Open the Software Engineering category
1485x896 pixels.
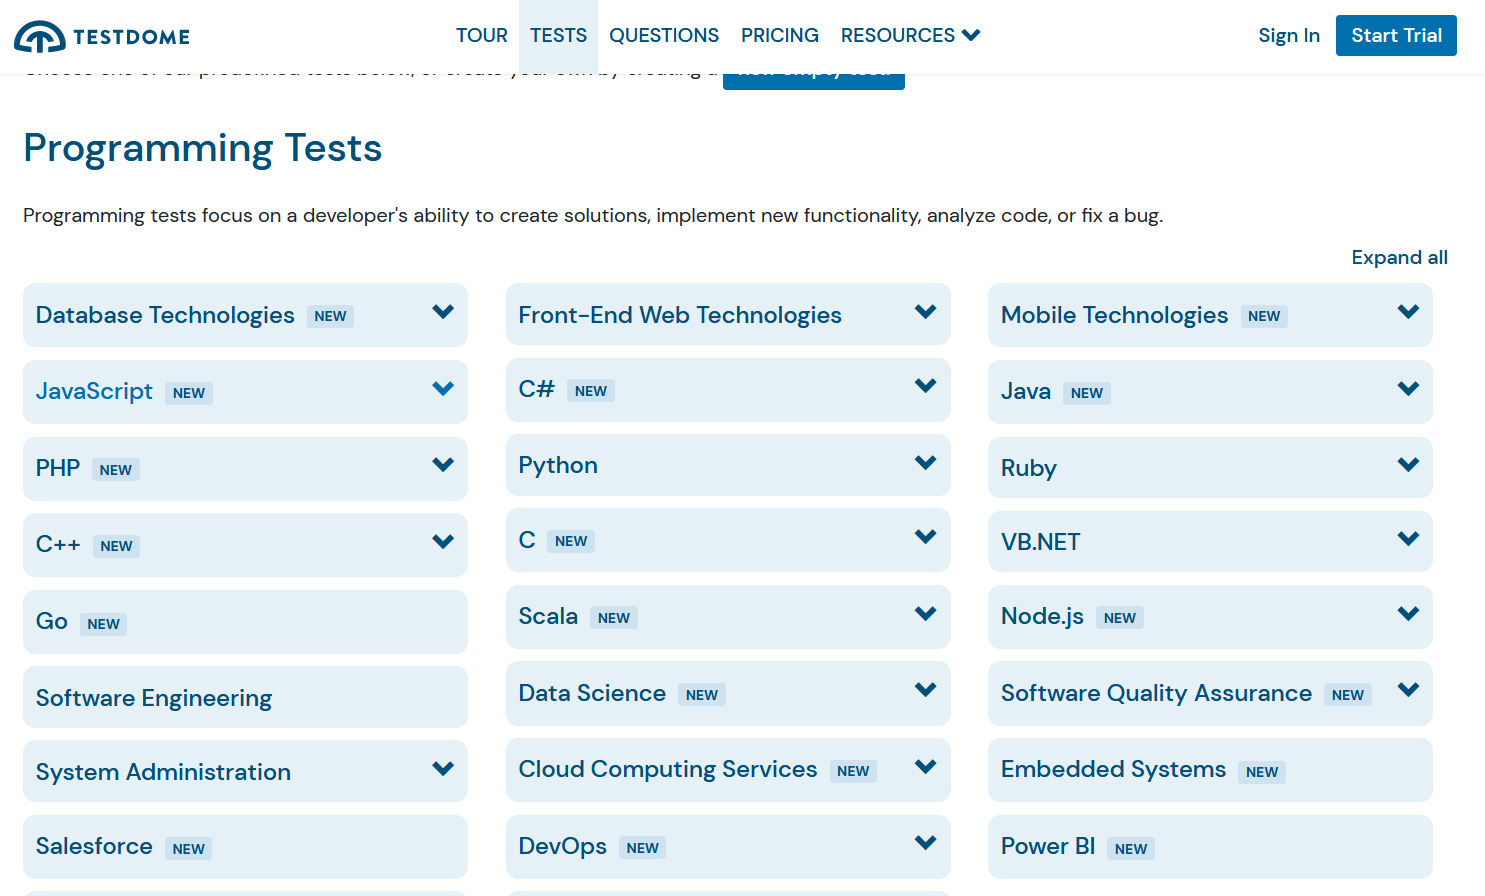[245, 697]
